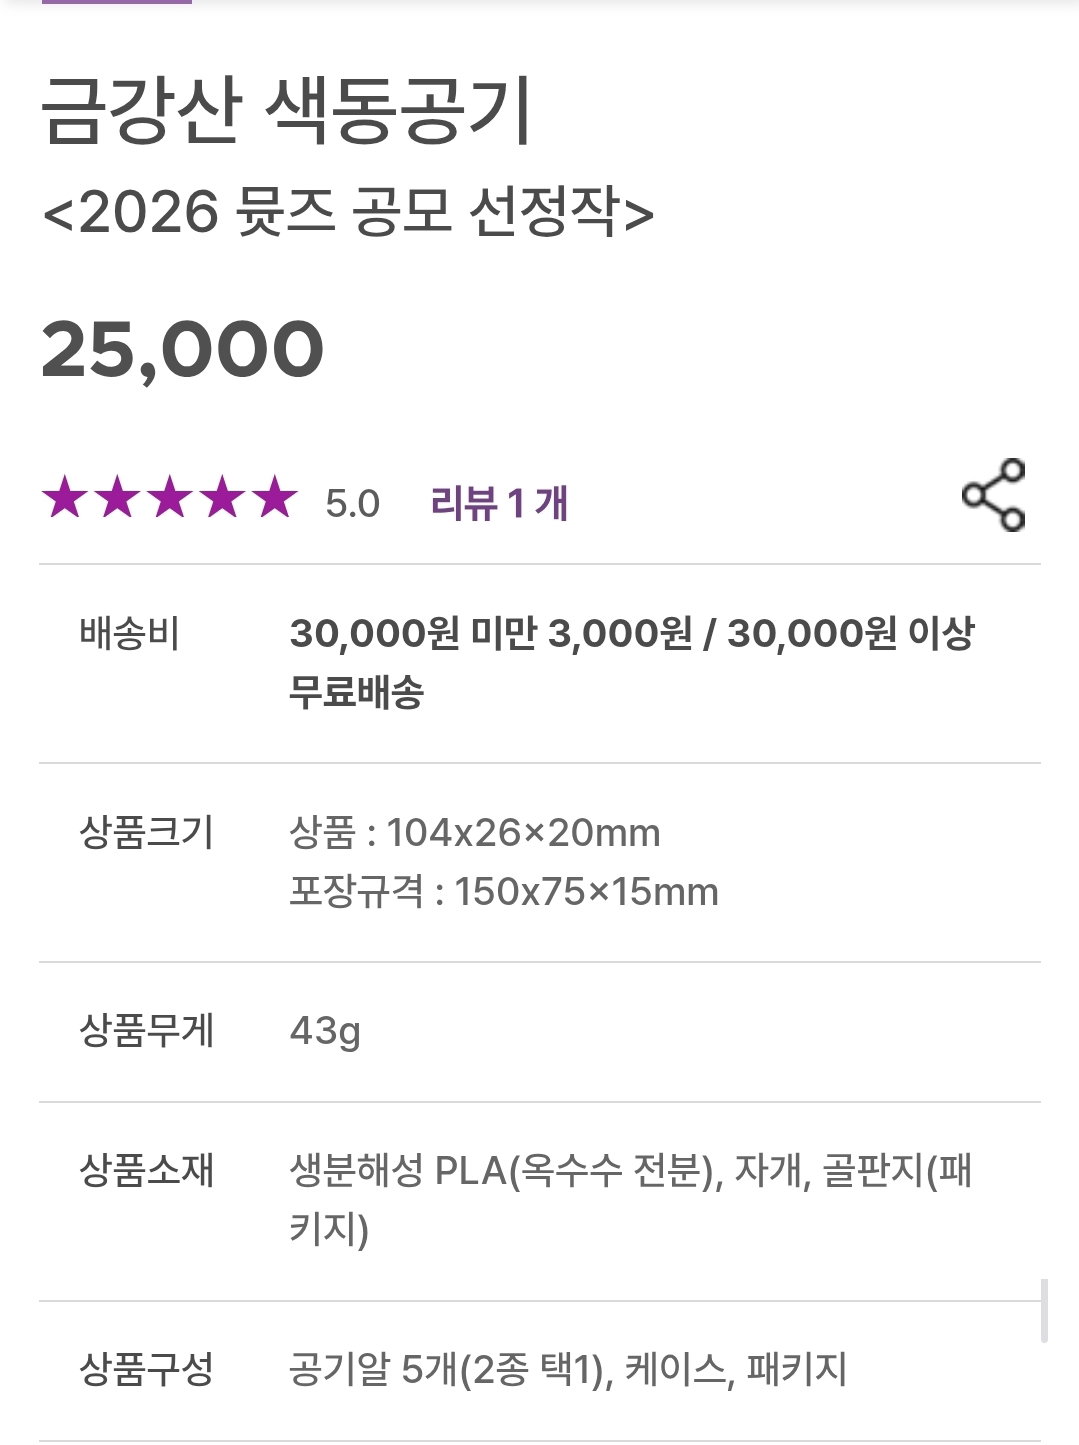Click the third purple rating star

click(170, 498)
